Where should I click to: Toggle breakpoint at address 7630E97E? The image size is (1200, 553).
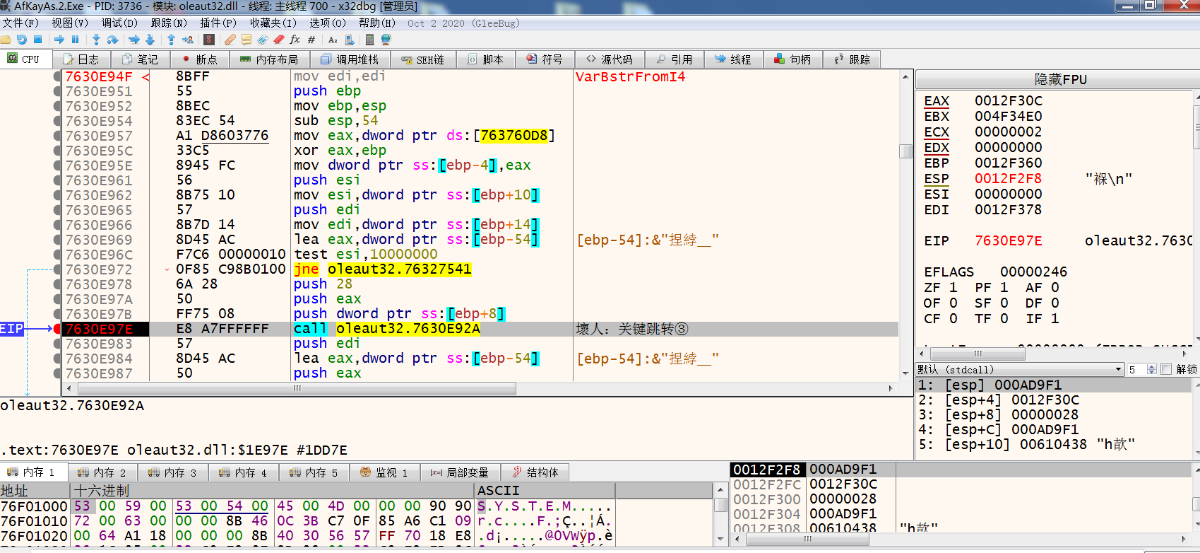pos(57,328)
